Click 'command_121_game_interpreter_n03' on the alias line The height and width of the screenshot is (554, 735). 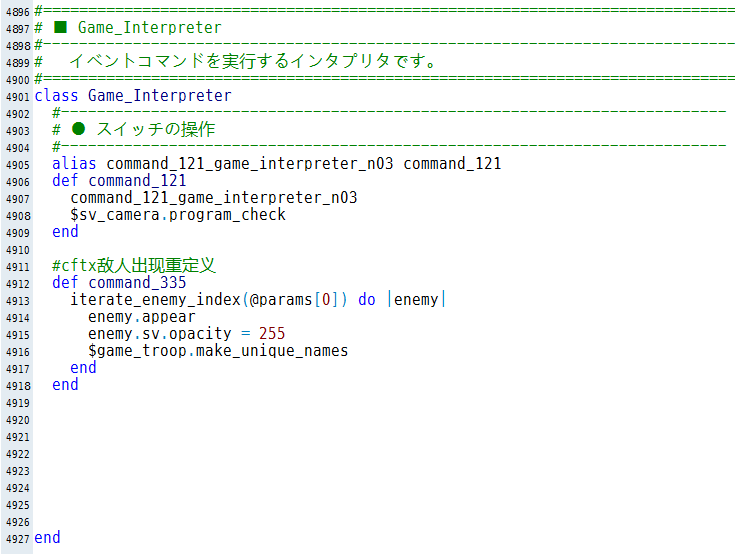coord(250,164)
